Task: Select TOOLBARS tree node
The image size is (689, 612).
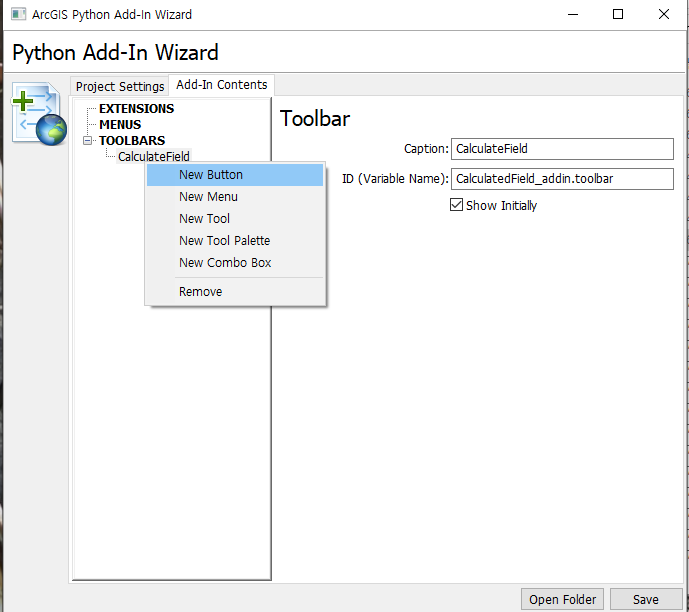Action: 132,141
